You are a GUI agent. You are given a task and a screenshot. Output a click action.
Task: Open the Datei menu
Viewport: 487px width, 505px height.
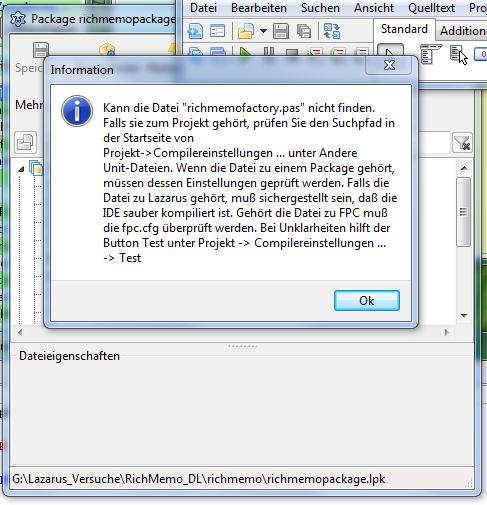pyautogui.click(x=203, y=8)
